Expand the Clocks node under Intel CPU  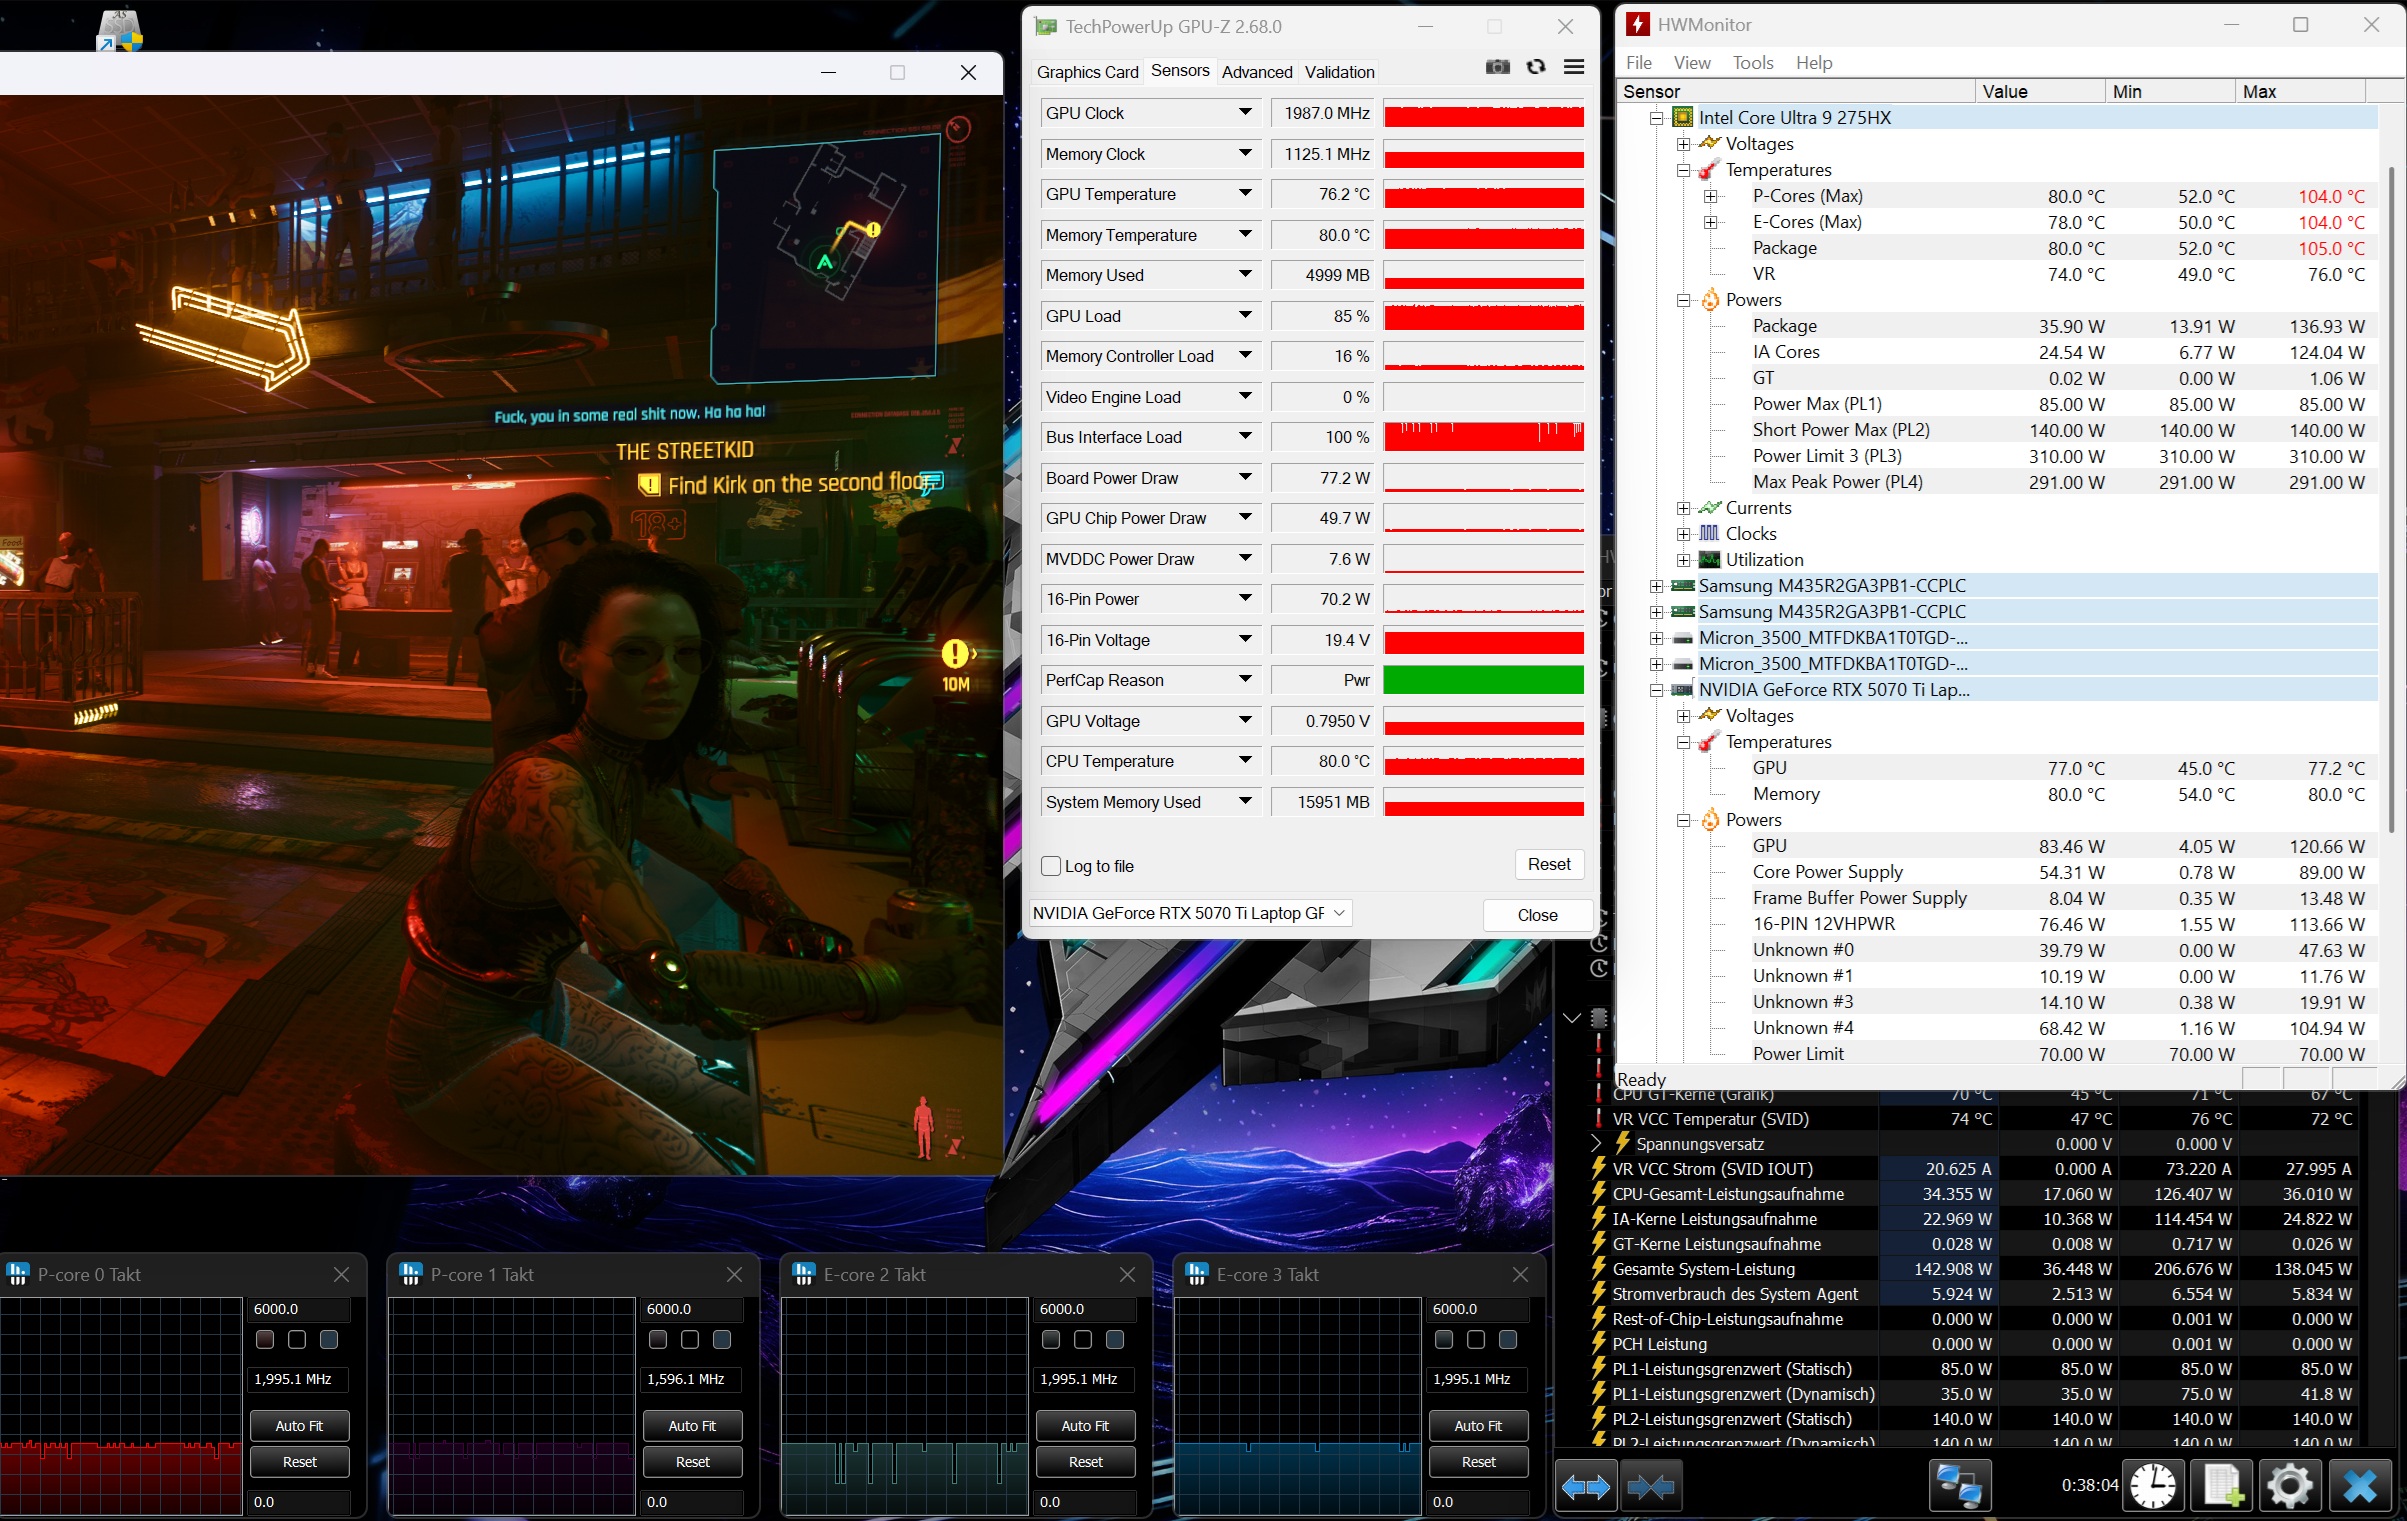click(1684, 534)
